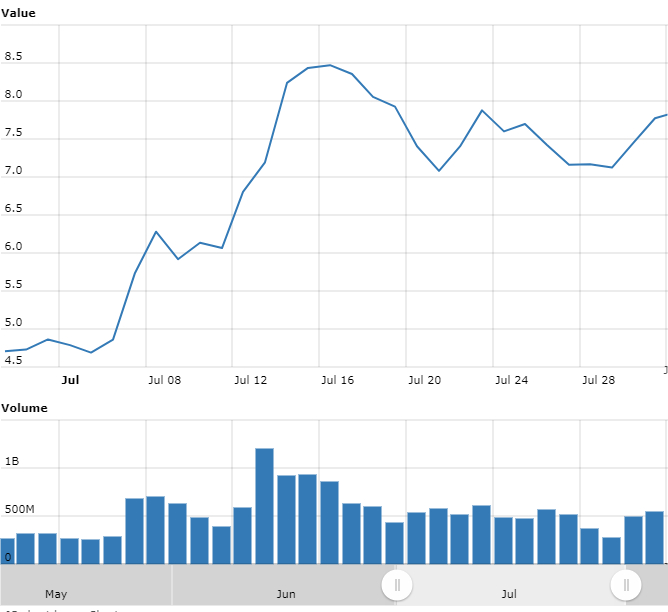Click the bold 'Jul' date axis label
This screenshot has height=612, width=668.
click(x=70, y=380)
